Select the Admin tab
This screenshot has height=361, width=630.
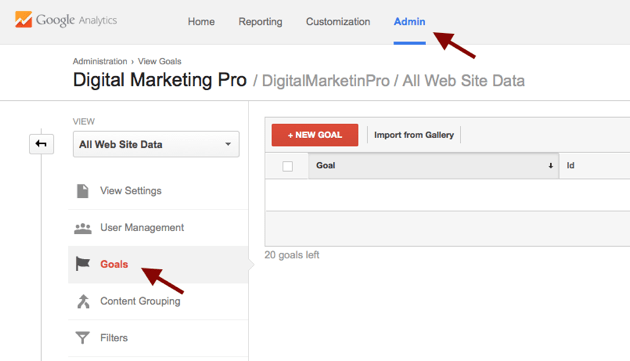(409, 22)
